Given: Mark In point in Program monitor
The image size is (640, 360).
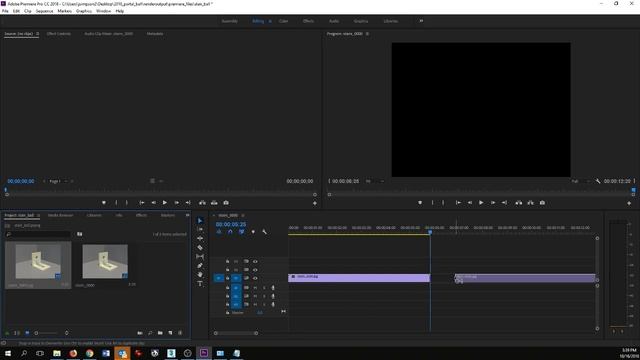Looking at the screenshot, I should (x=432, y=203).
